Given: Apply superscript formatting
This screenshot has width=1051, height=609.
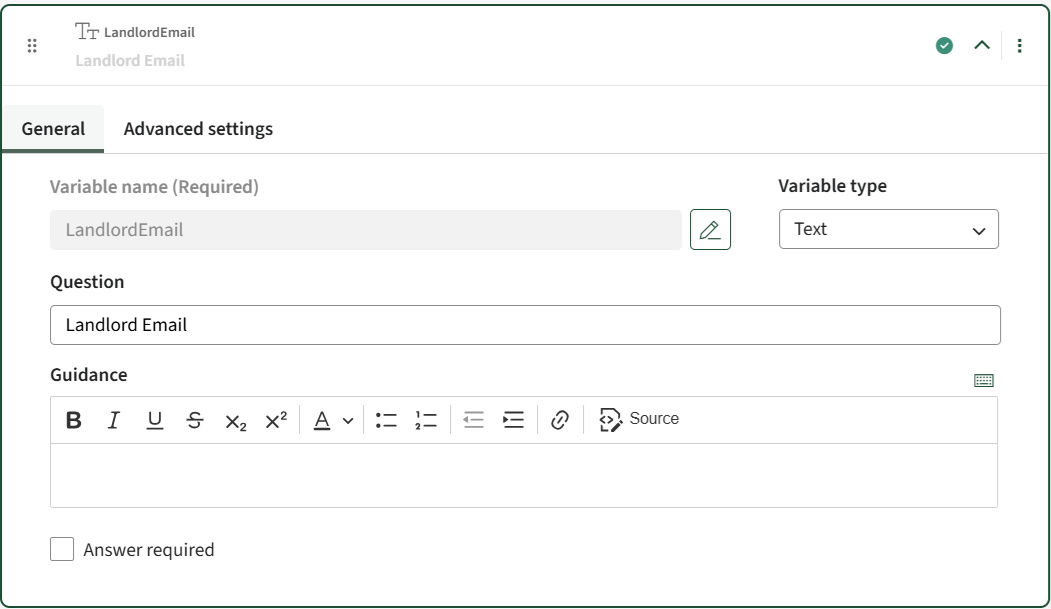Looking at the screenshot, I should pos(276,420).
